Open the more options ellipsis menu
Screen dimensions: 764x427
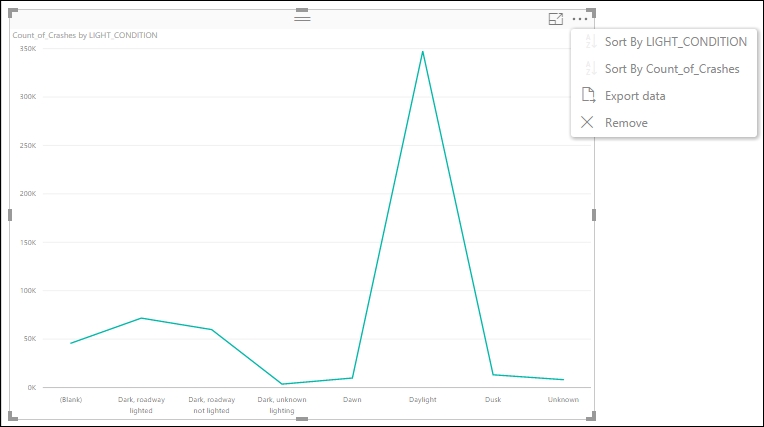click(x=580, y=19)
